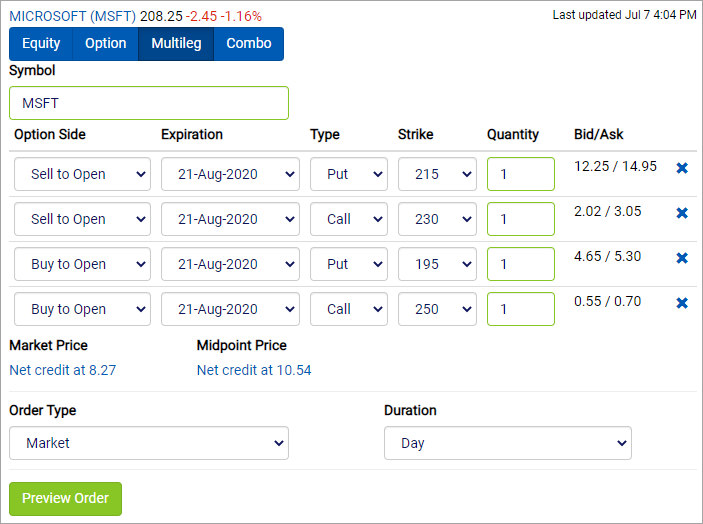Click the Net credit at 8.27 market price link
The height and width of the screenshot is (524, 703).
pyautogui.click(x=63, y=370)
